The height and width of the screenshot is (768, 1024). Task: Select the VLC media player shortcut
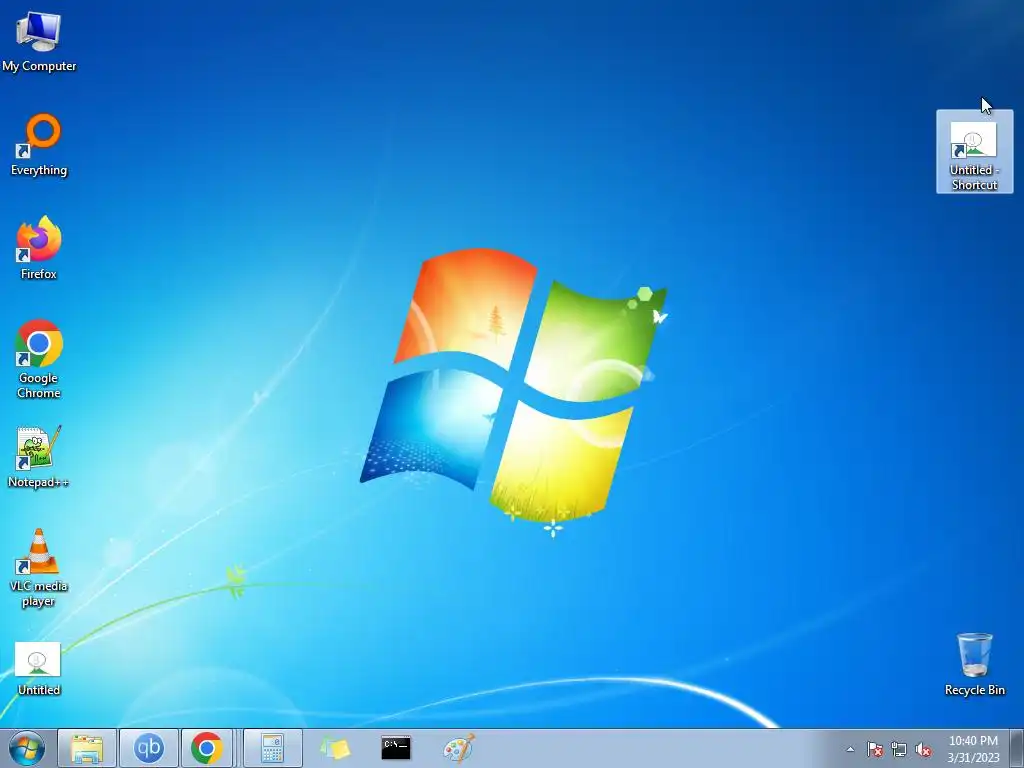[39, 568]
